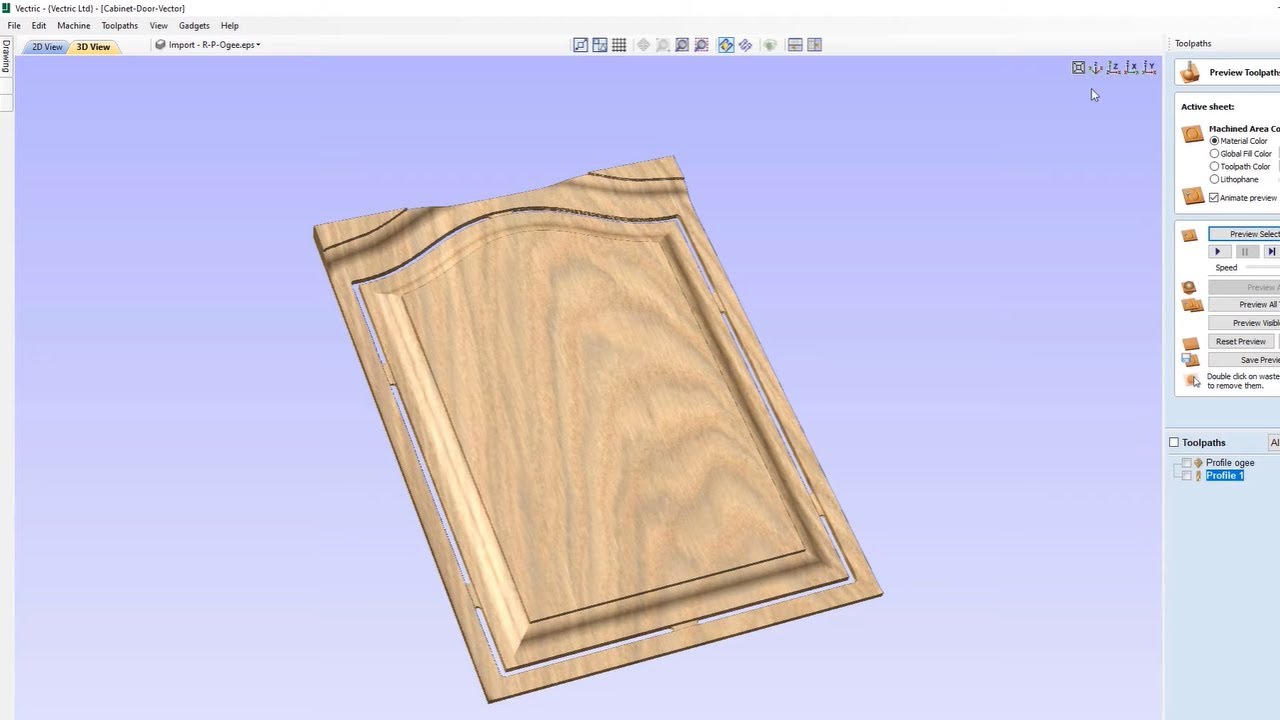The width and height of the screenshot is (1280, 720).
Task: View along X axis icon
Action: pyautogui.click(x=1132, y=68)
